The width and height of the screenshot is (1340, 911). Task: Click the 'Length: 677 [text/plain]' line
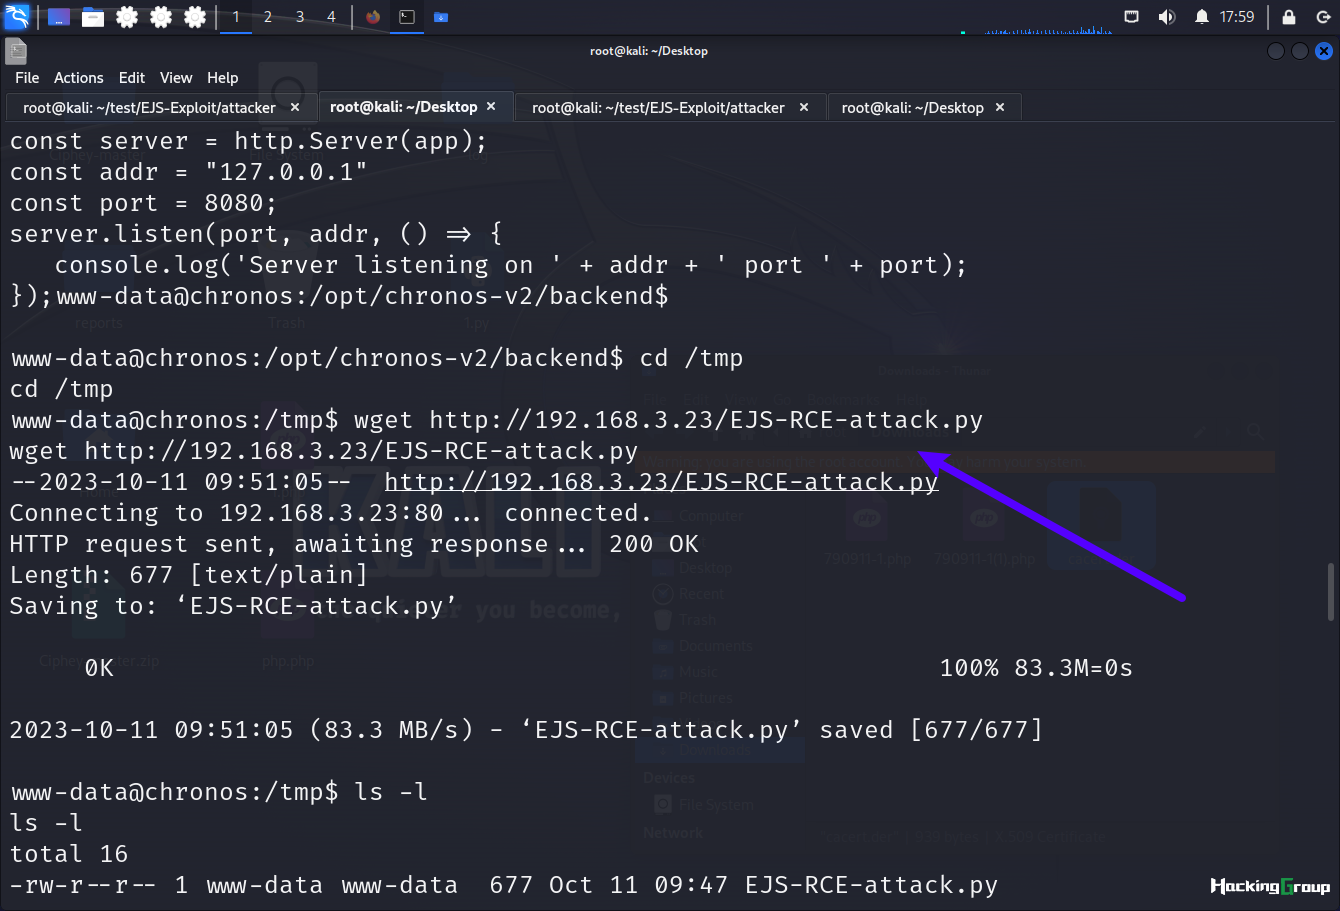pos(189,575)
